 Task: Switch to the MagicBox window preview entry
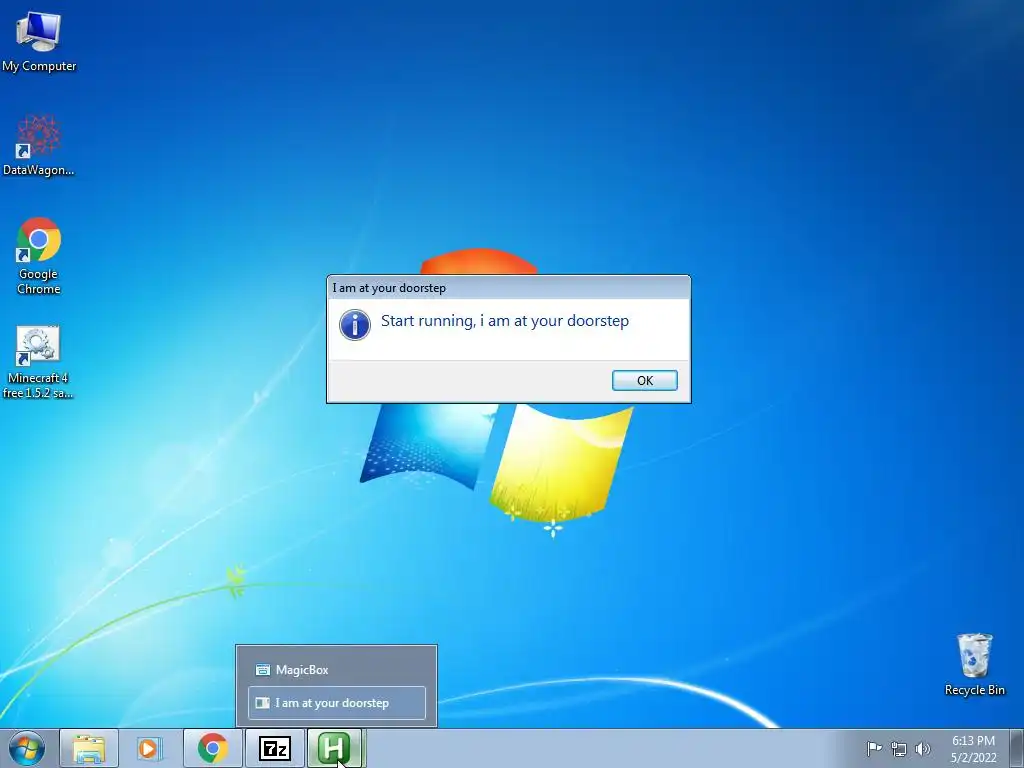point(336,669)
